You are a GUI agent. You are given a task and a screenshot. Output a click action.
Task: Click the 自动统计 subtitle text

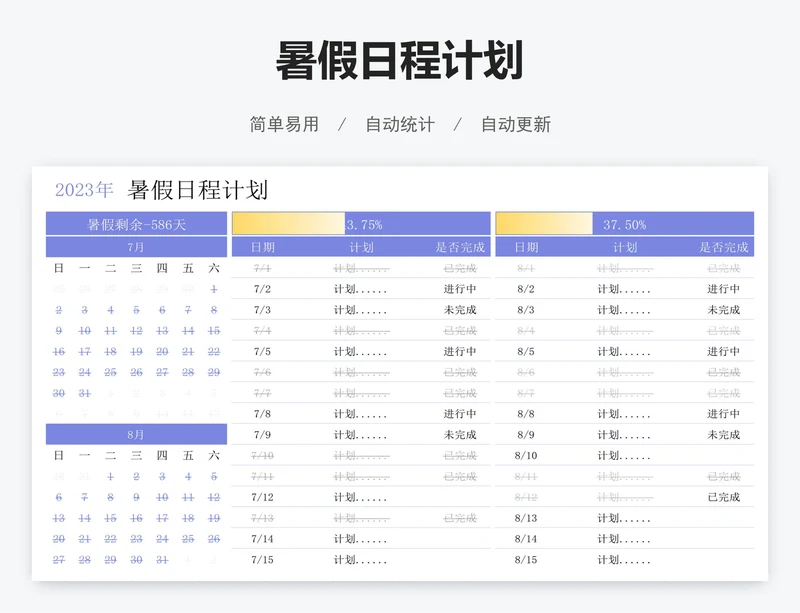[400, 124]
